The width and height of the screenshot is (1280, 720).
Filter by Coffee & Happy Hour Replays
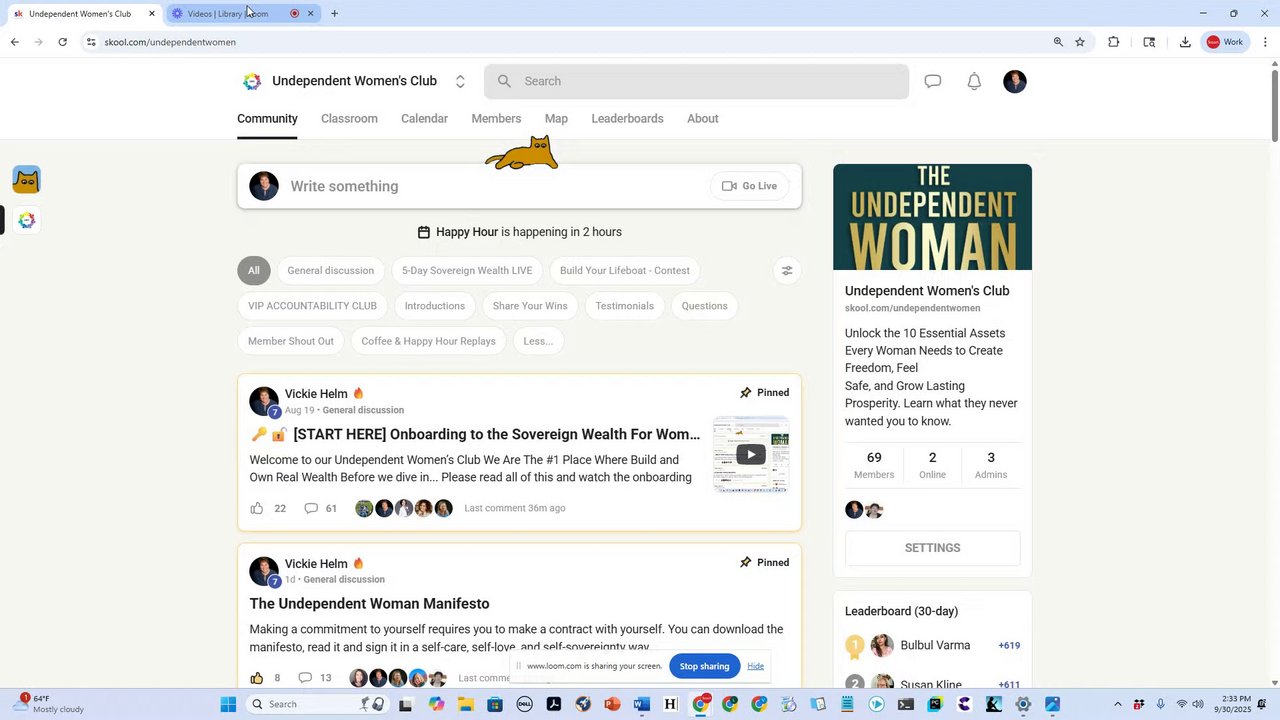coord(428,341)
